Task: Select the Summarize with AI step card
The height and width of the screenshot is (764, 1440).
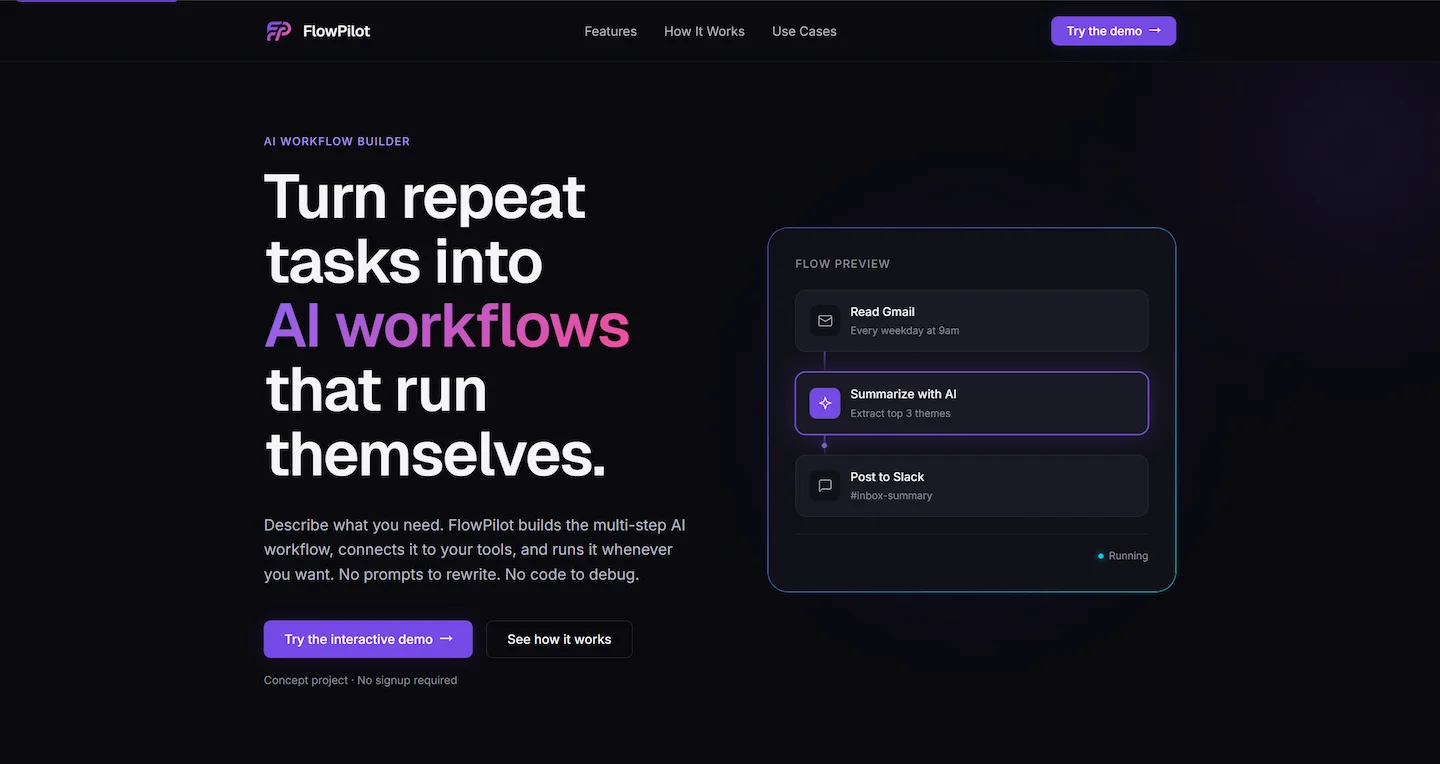Action: pos(971,403)
